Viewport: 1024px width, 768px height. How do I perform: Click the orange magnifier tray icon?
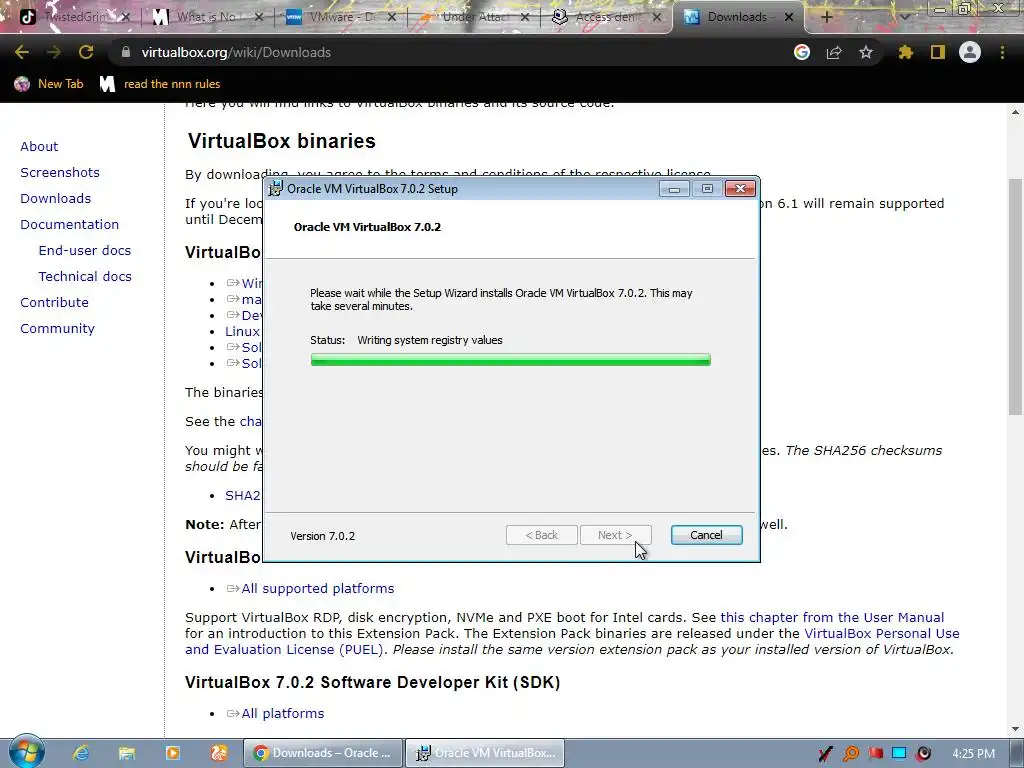point(851,754)
